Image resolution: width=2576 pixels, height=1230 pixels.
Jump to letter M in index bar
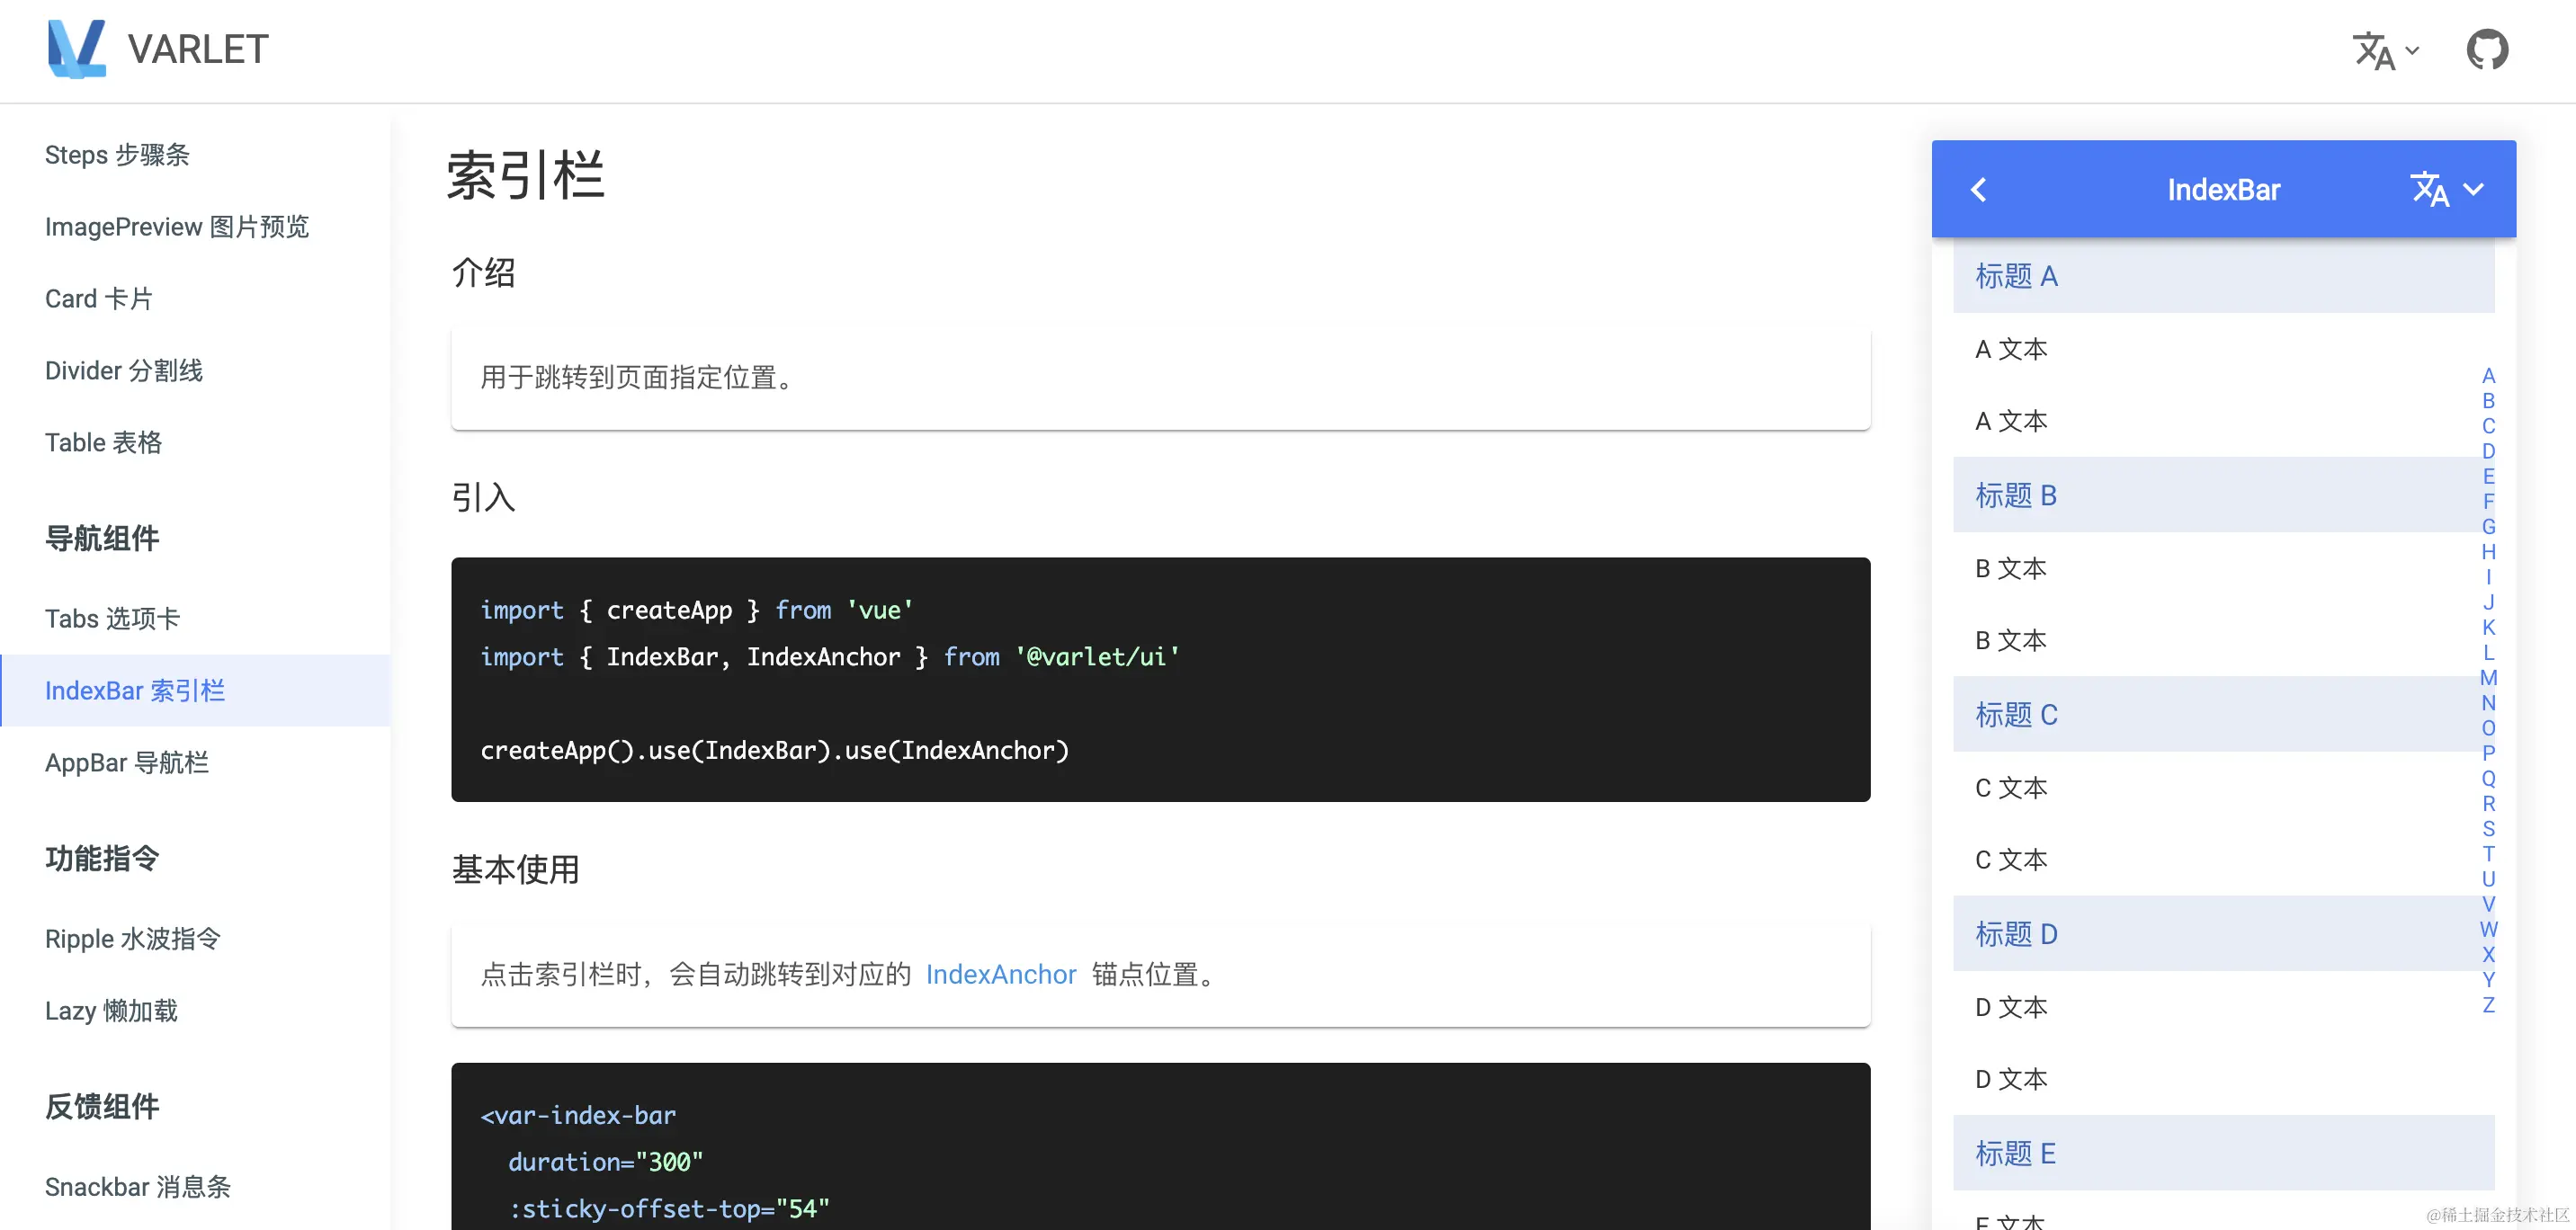tap(2488, 678)
